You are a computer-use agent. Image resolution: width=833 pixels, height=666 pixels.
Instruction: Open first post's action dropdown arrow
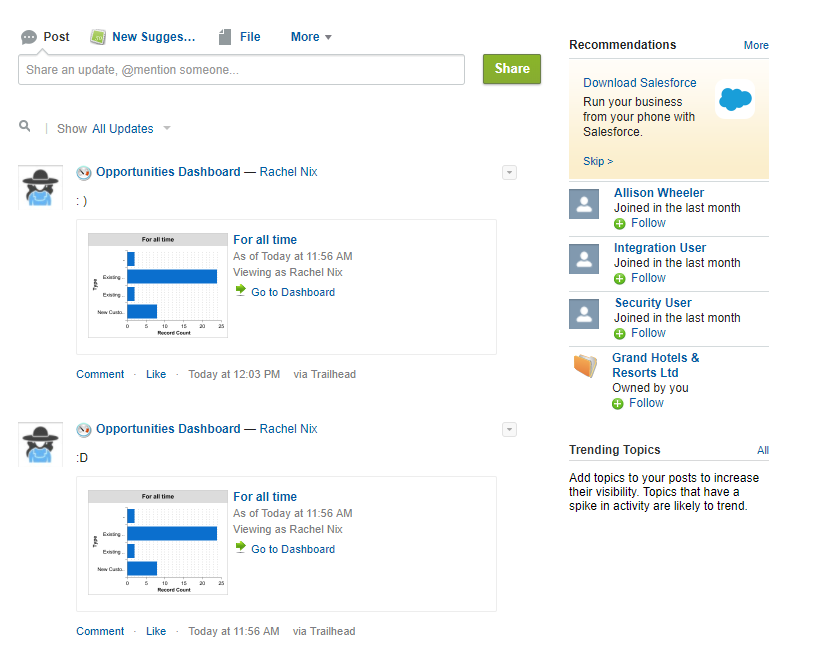coord(509,172)
